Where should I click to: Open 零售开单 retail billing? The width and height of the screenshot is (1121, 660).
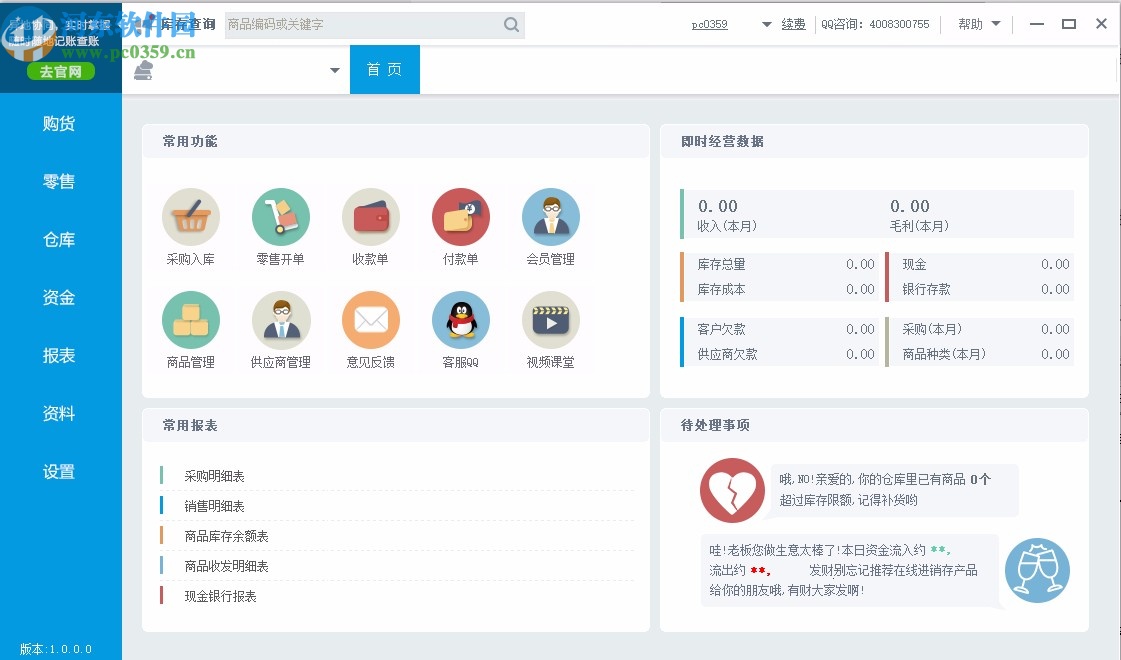coord(280,216)
